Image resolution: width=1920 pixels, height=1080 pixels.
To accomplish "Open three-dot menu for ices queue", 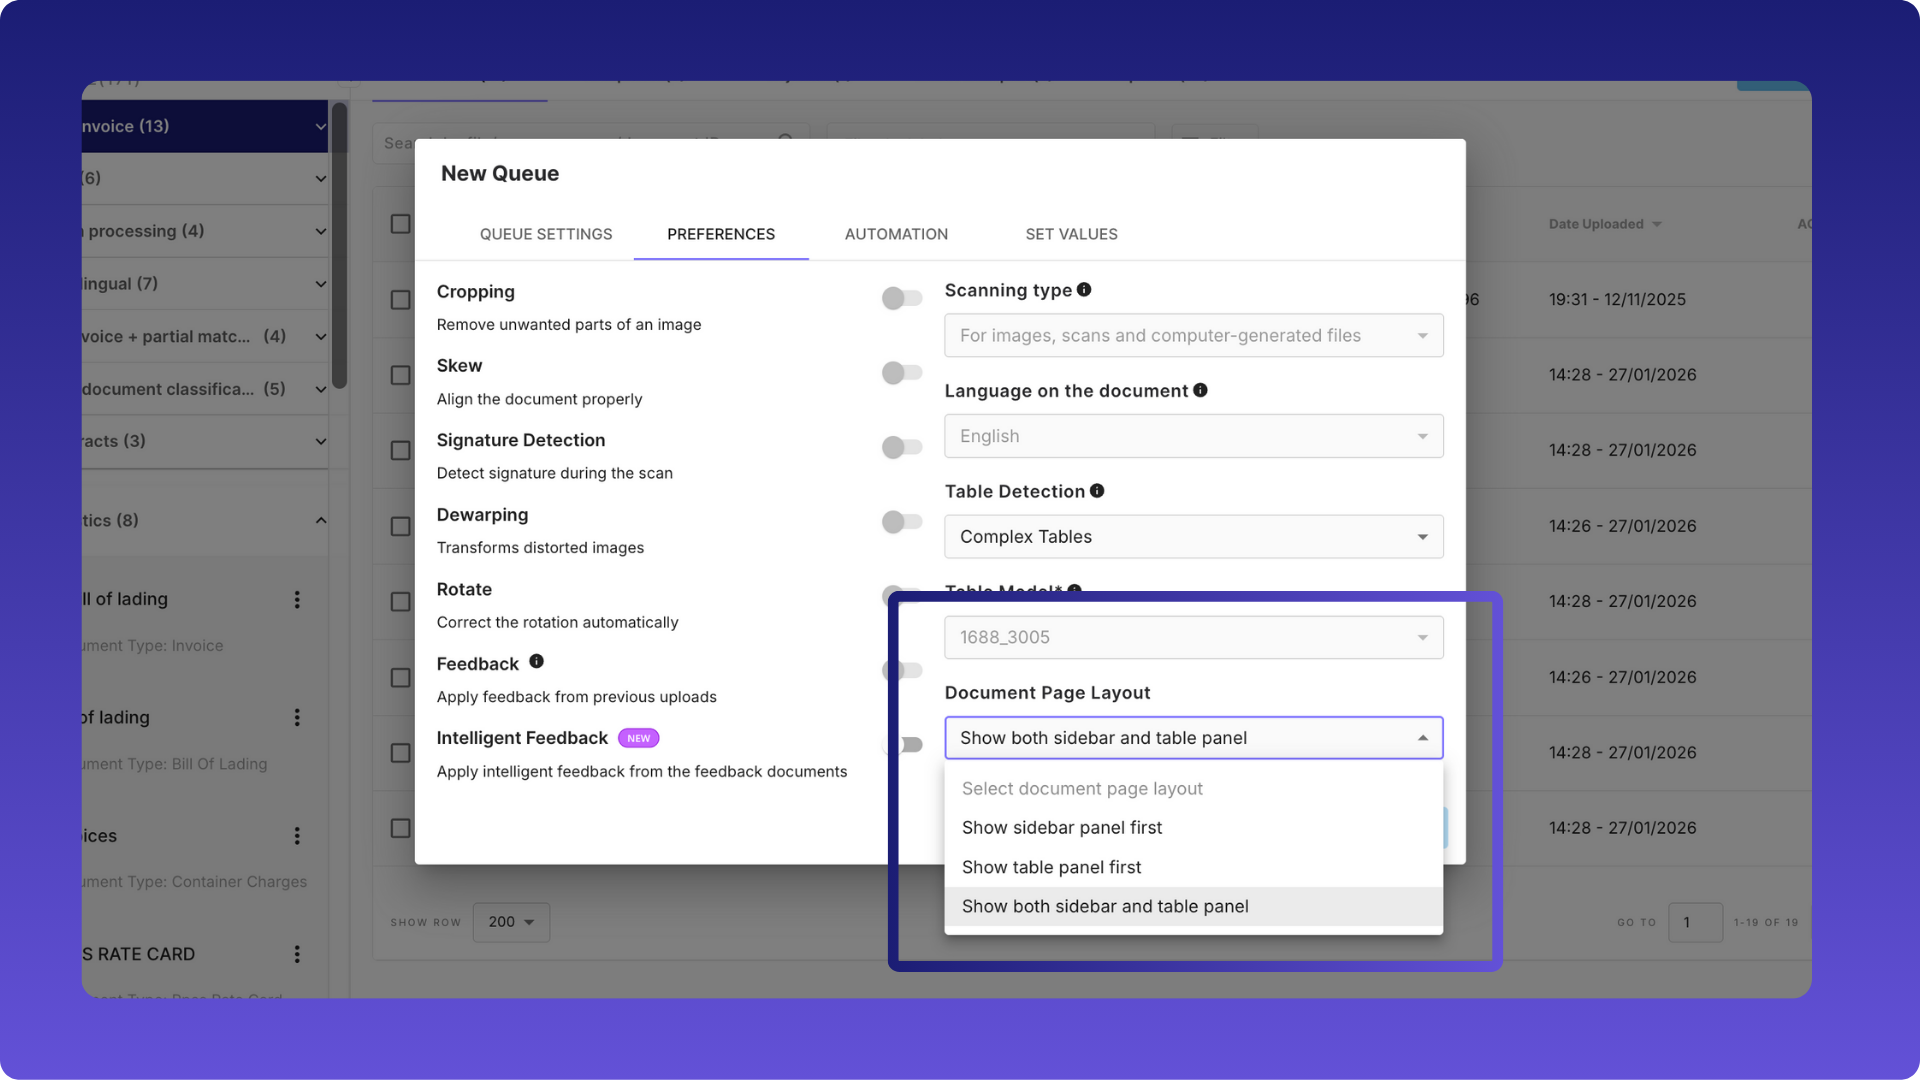I will click(297, 836).
